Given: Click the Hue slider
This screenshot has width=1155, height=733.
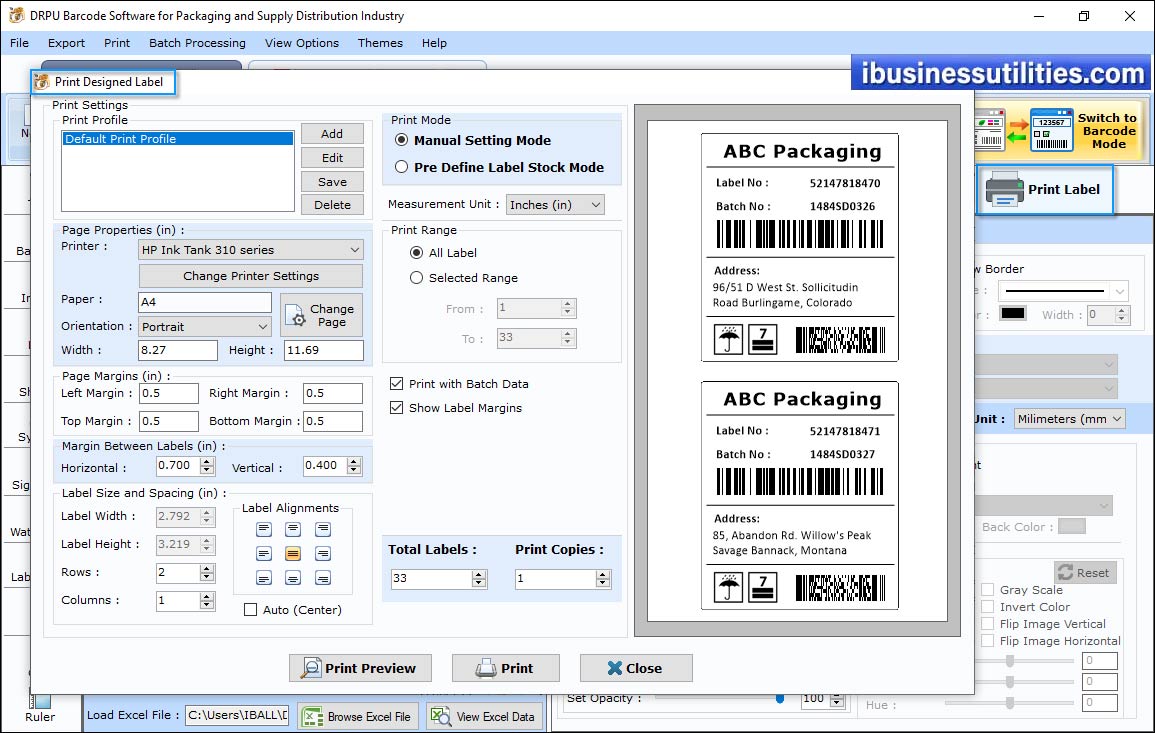Looking at the screenshot, I should click(1009, 703).
